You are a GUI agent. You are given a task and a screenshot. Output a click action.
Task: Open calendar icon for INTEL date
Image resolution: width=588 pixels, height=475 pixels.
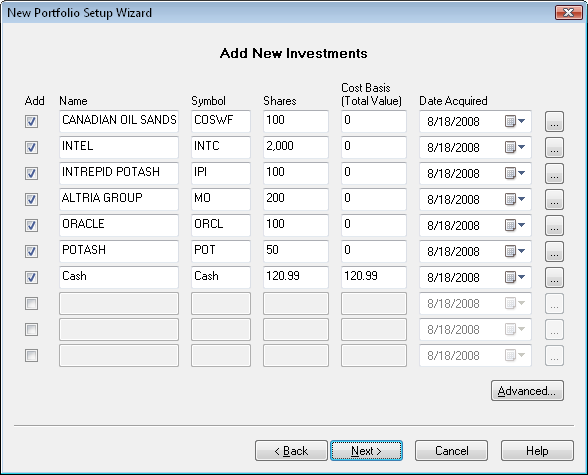coord(510,147)
